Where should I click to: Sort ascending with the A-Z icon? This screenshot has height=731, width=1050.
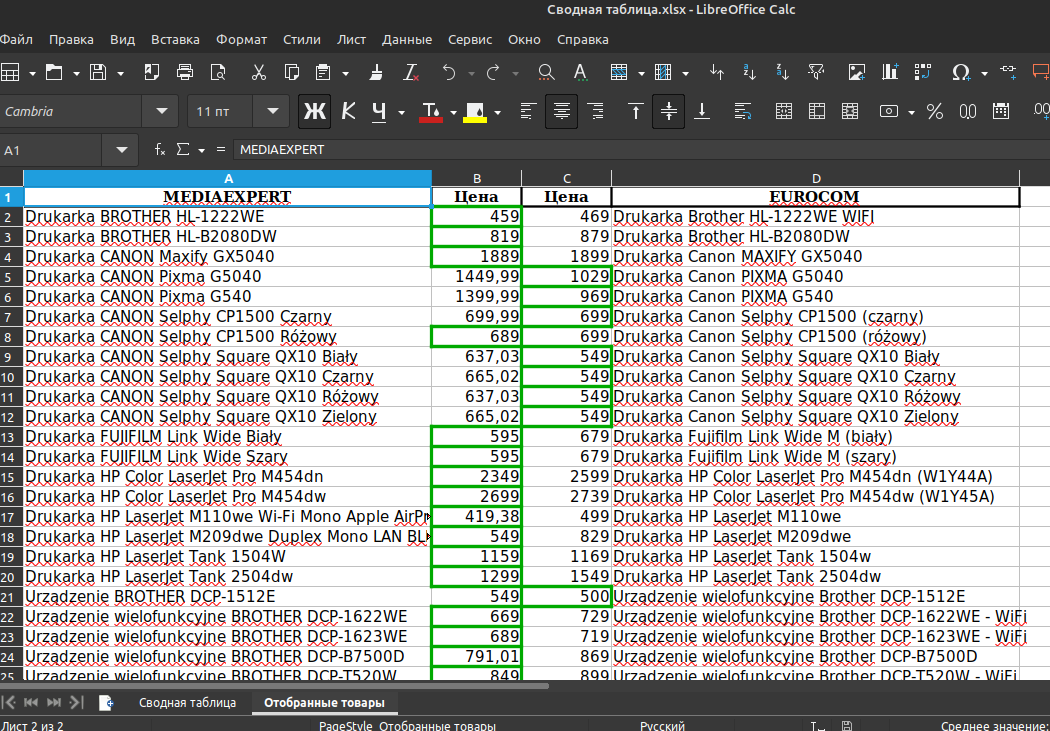(x=749, y=72)
